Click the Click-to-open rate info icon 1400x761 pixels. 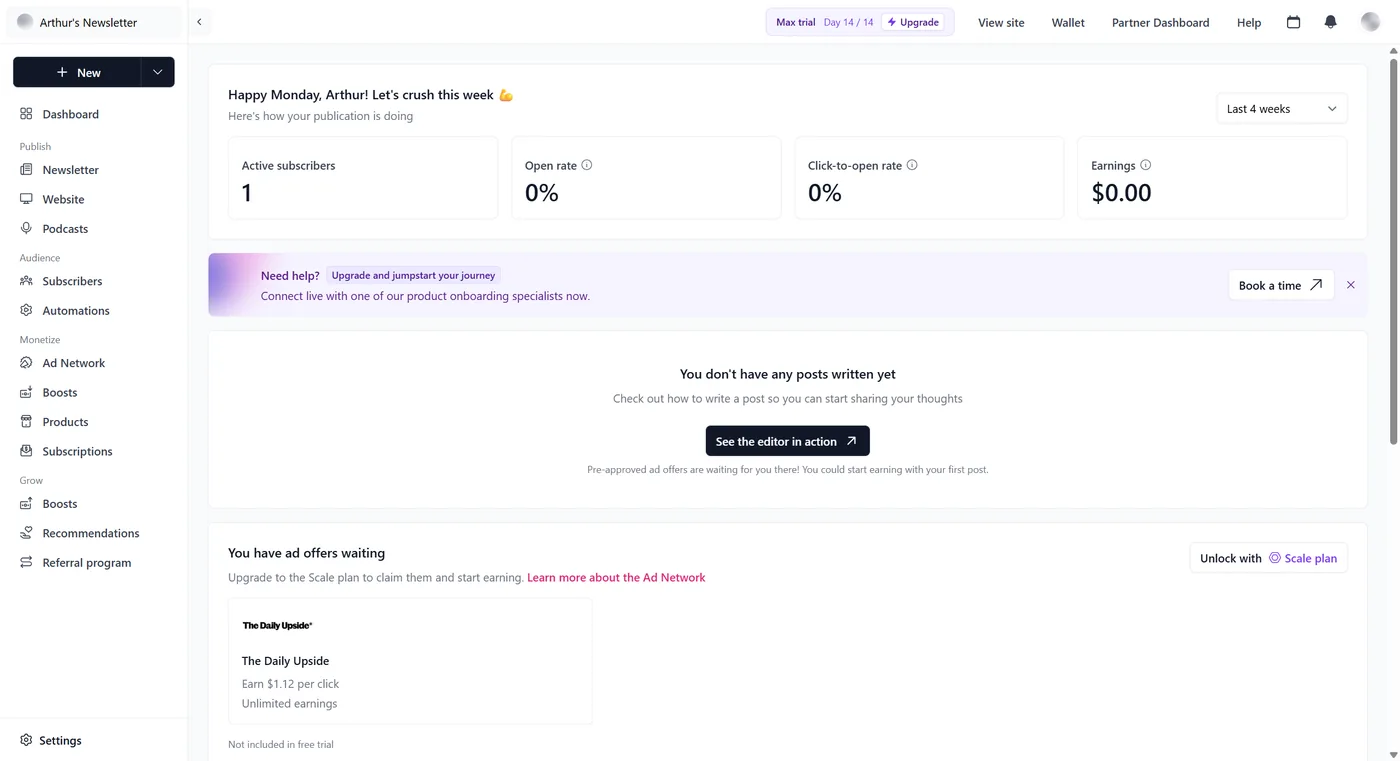912,165
